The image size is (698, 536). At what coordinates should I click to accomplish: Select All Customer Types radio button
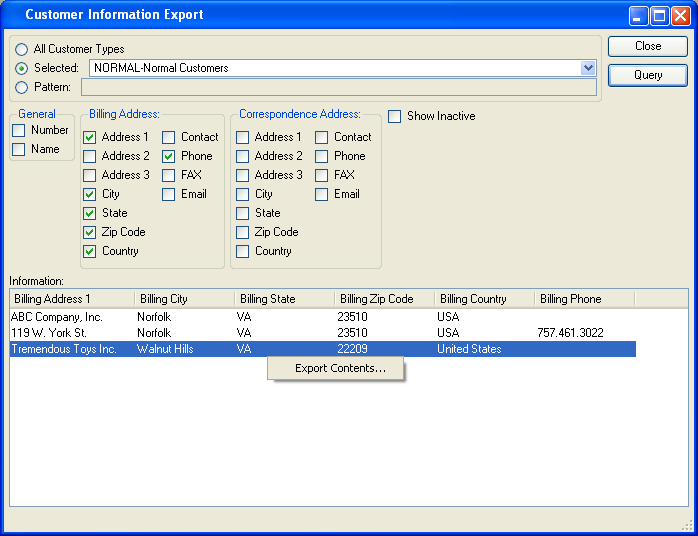[x=22, y=49]
